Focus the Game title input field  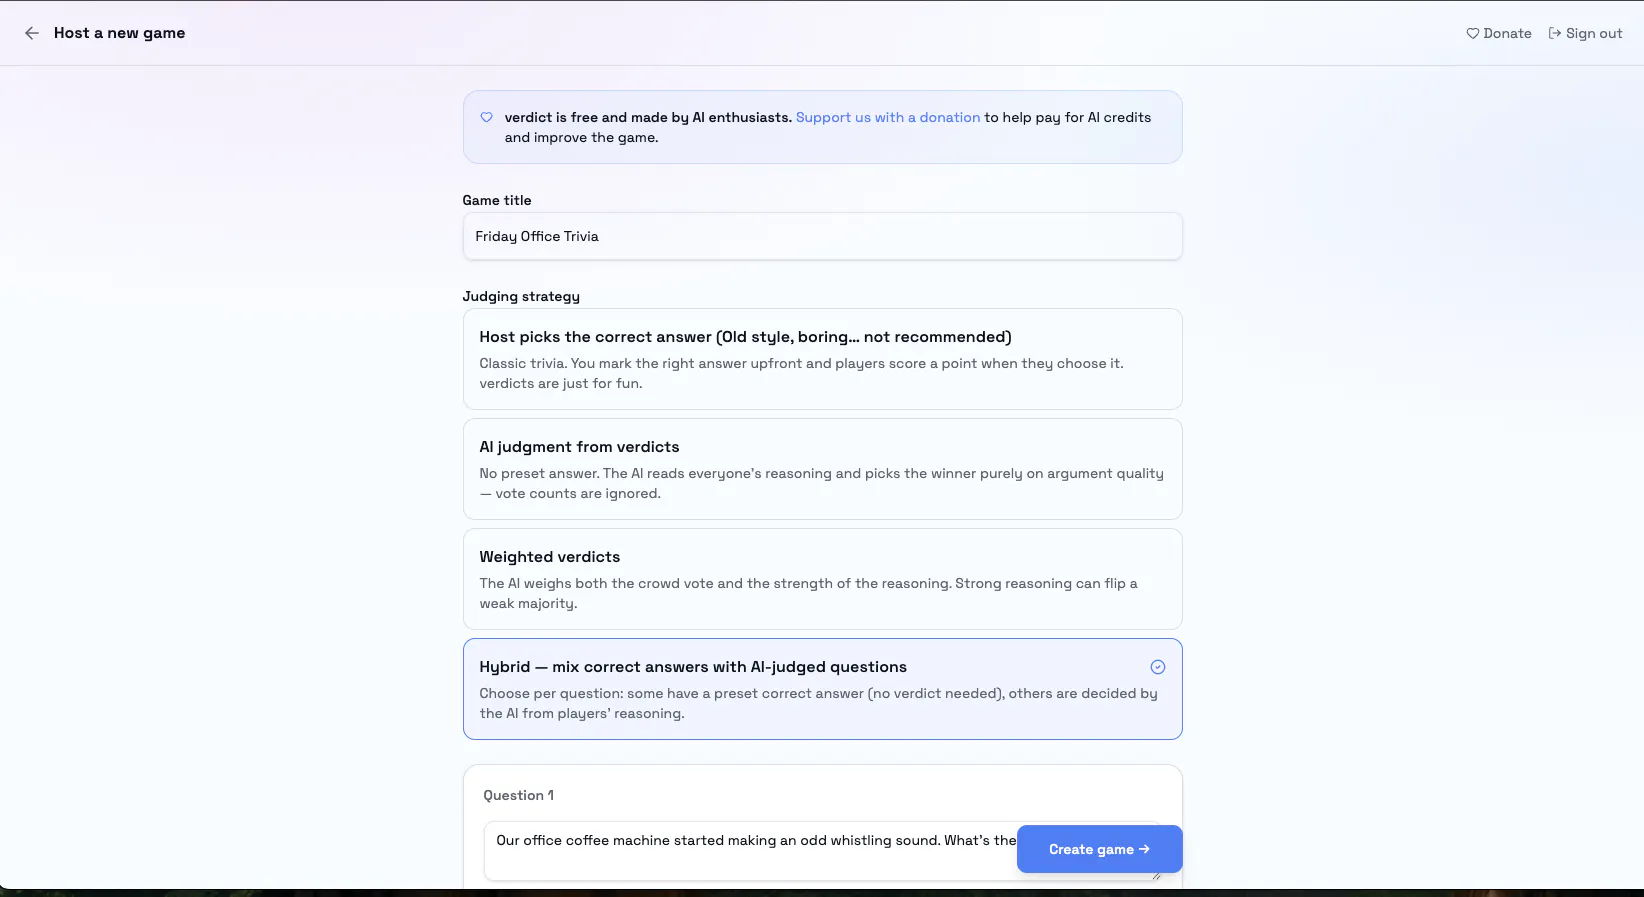[822, 236]
